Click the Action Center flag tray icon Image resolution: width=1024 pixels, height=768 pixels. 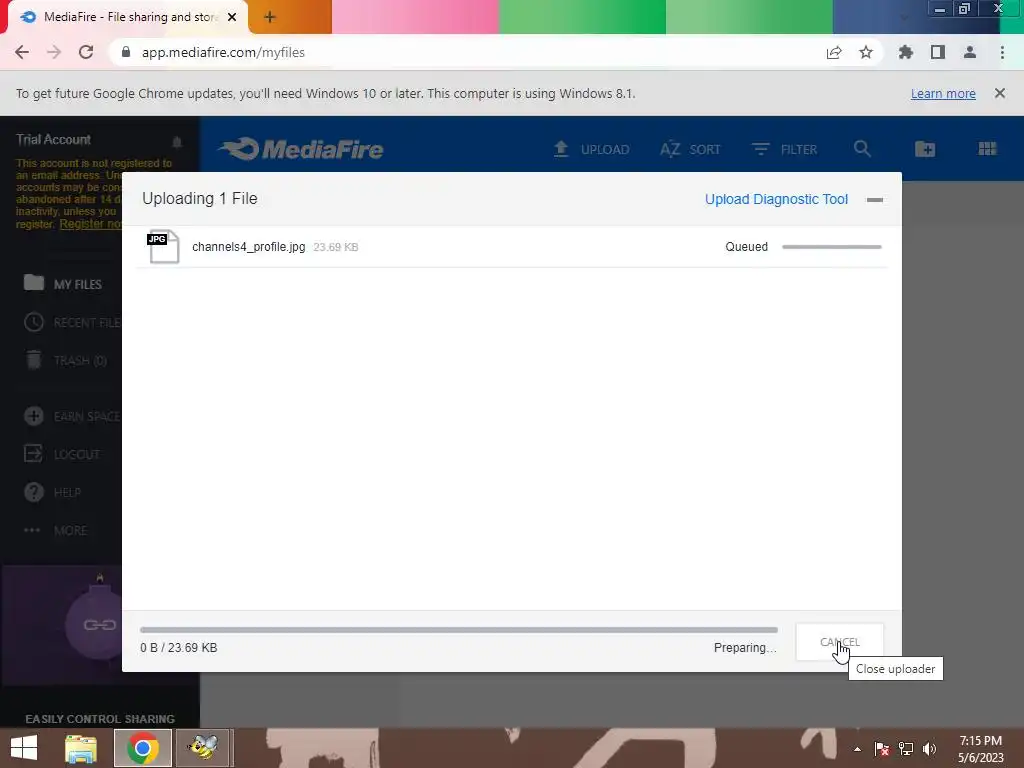(x=882, y=749)
